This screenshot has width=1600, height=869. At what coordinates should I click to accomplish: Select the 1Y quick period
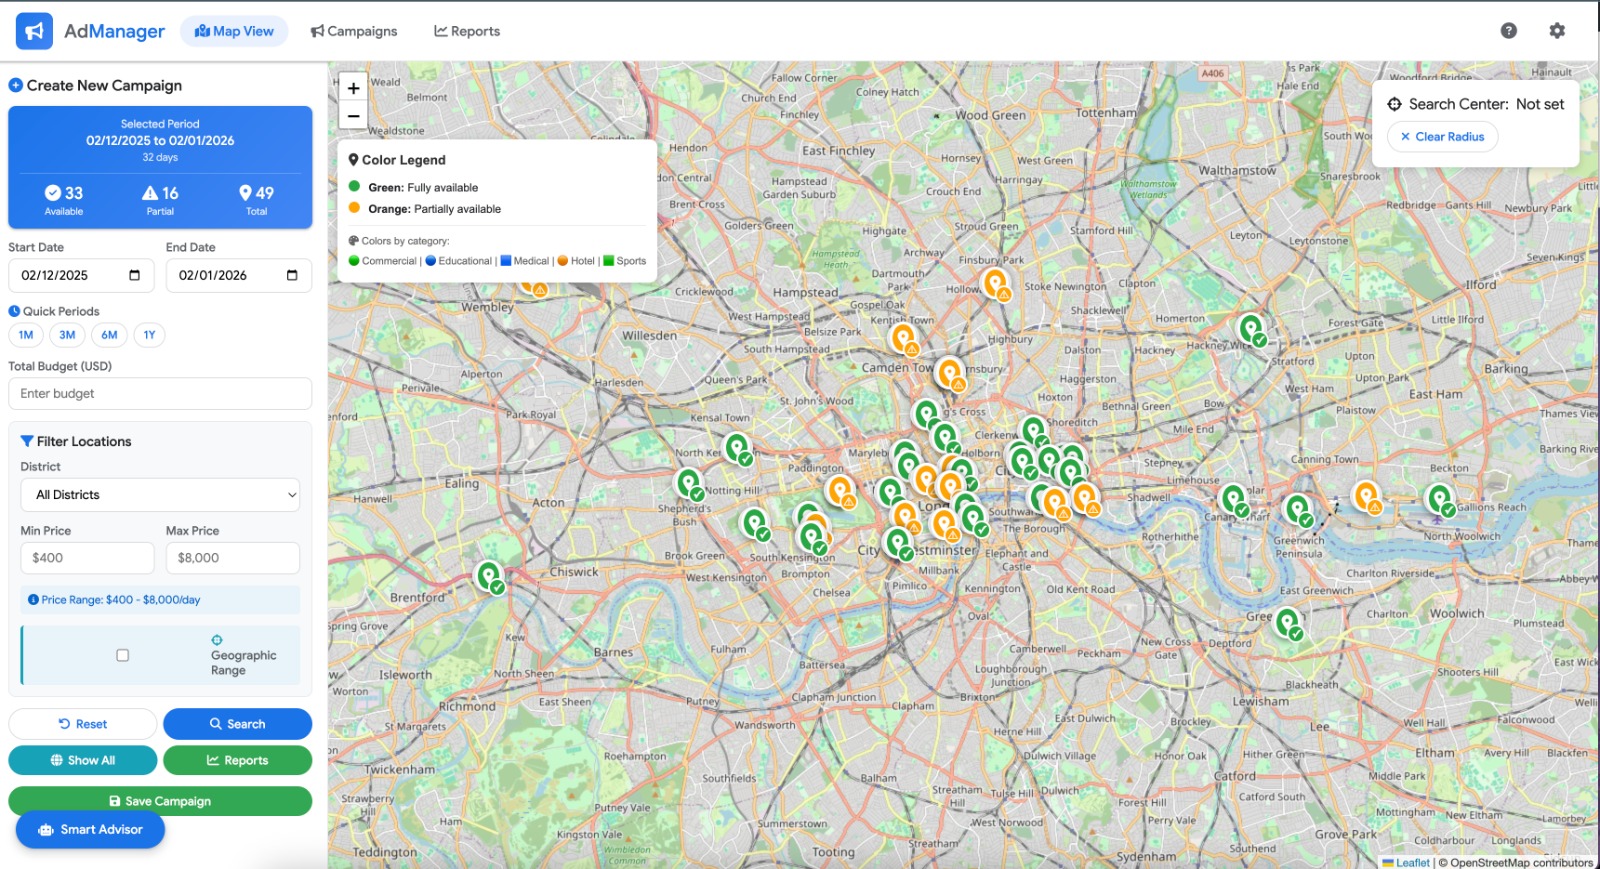coord(149,335)
